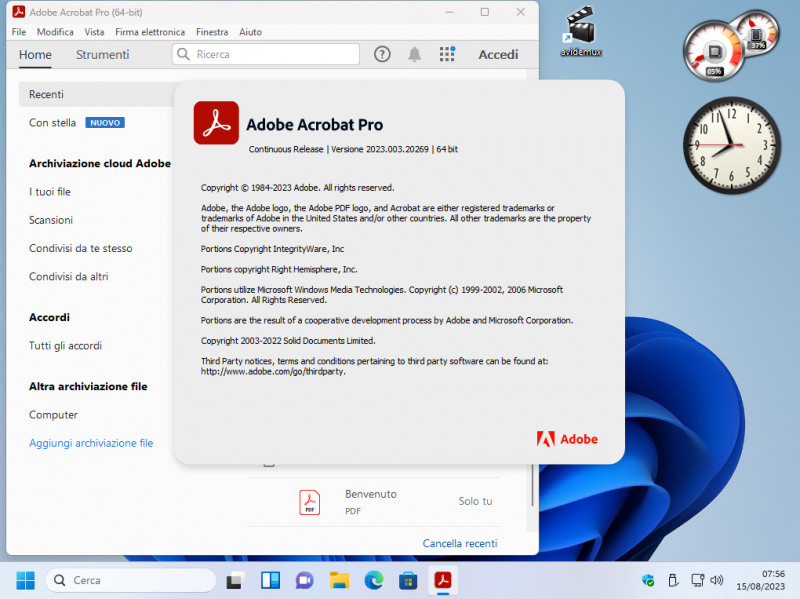Open Condivisi da te stesso

tap(81, 248)
